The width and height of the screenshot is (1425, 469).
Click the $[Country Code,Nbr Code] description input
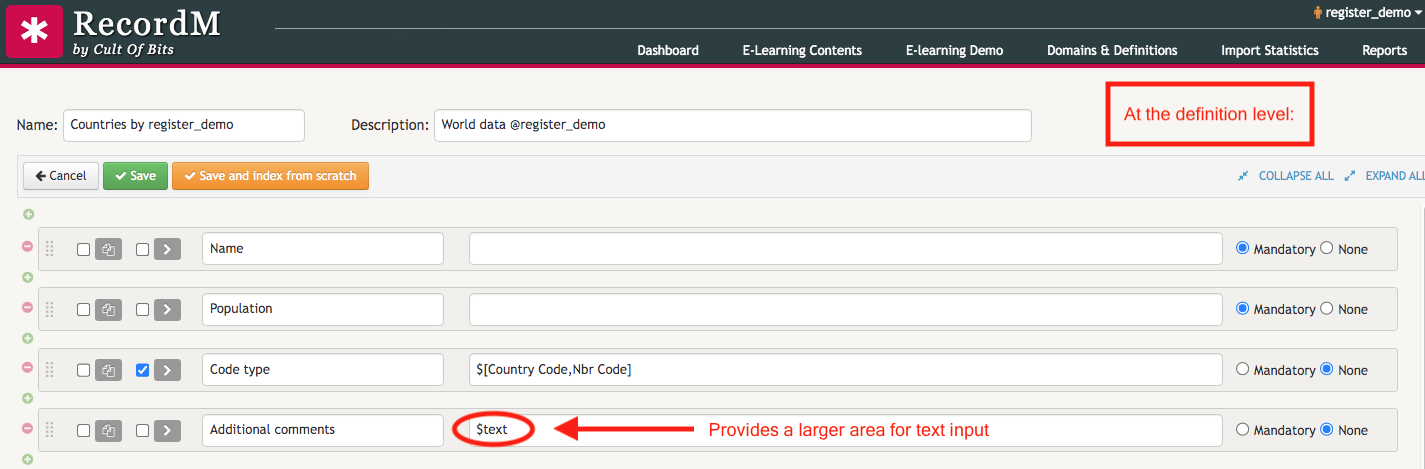tap(846, 370)
